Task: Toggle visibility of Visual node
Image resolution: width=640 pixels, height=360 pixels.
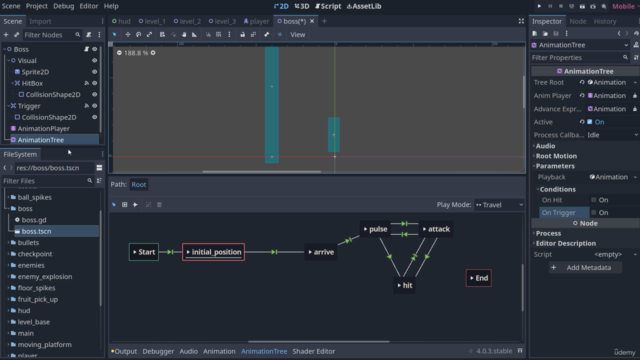Action: (x=95, y=60)
